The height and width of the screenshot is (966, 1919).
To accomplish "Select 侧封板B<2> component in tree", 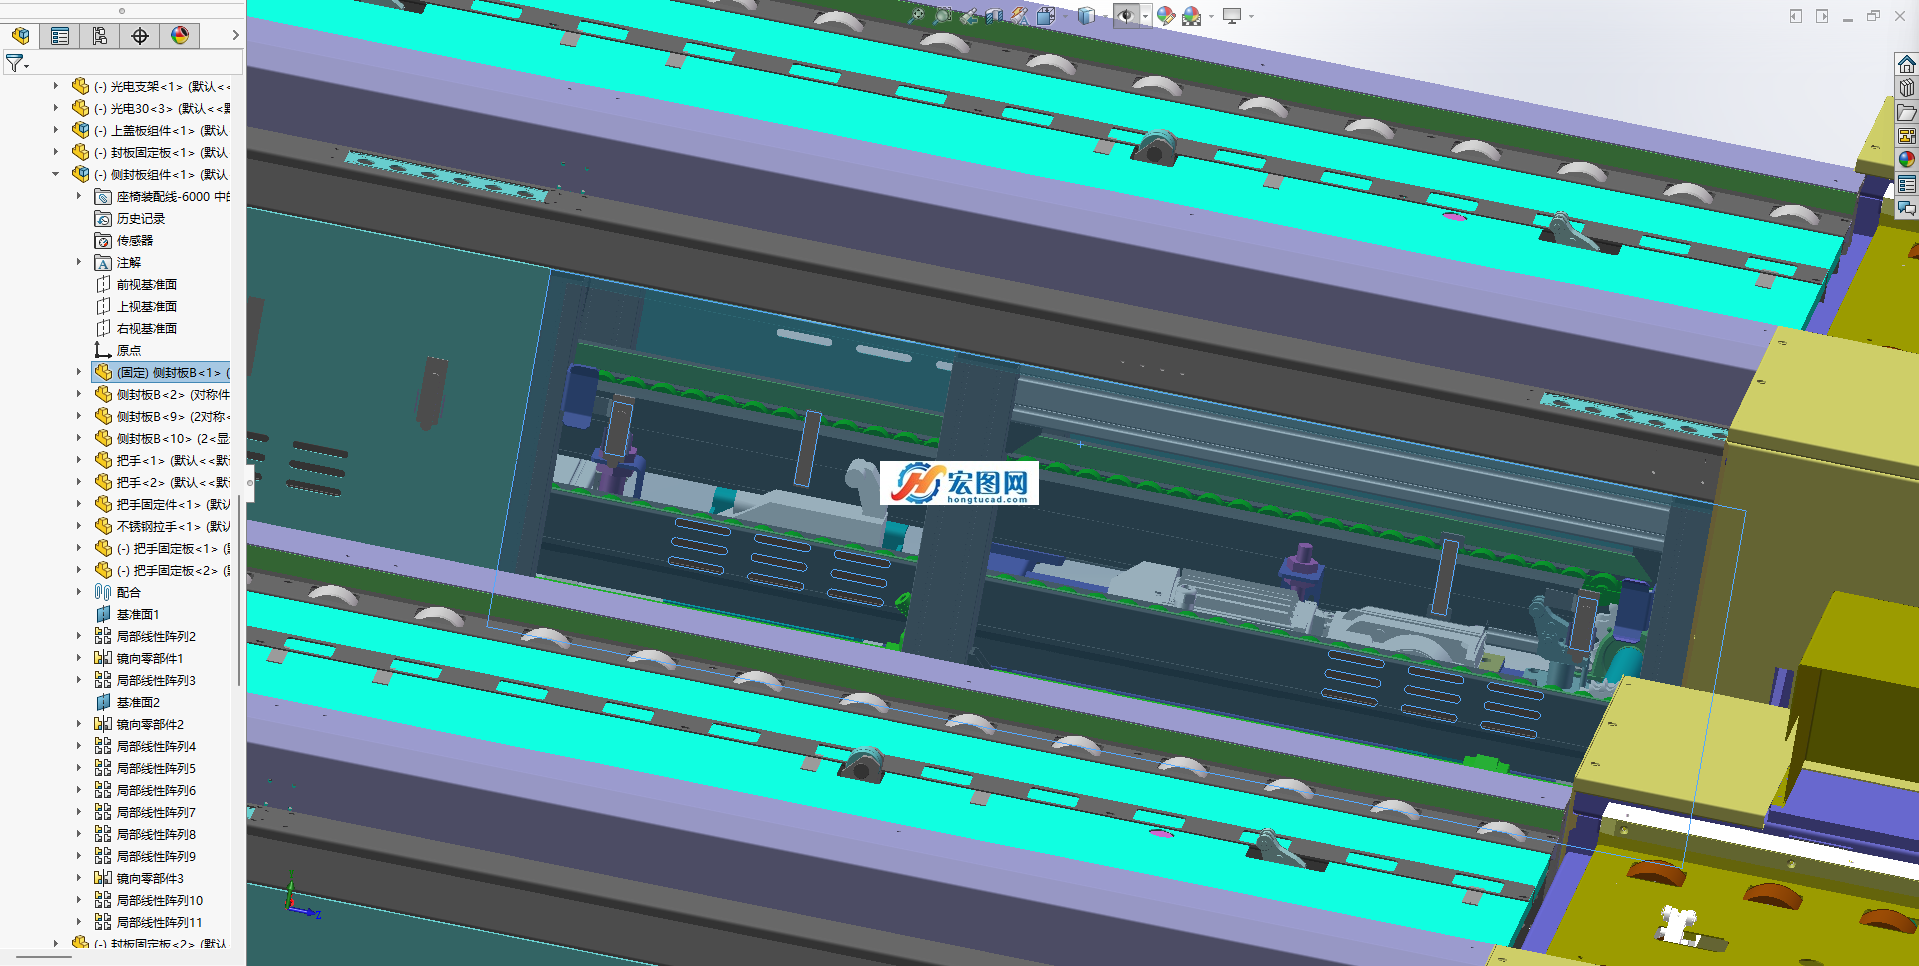I will click(162, 394).
